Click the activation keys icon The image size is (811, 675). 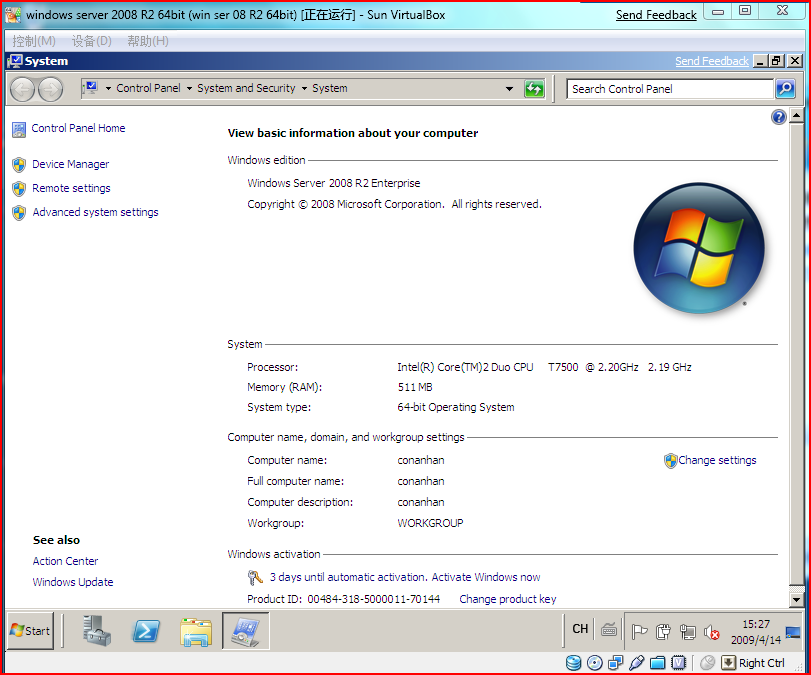[x=254, y=577]
